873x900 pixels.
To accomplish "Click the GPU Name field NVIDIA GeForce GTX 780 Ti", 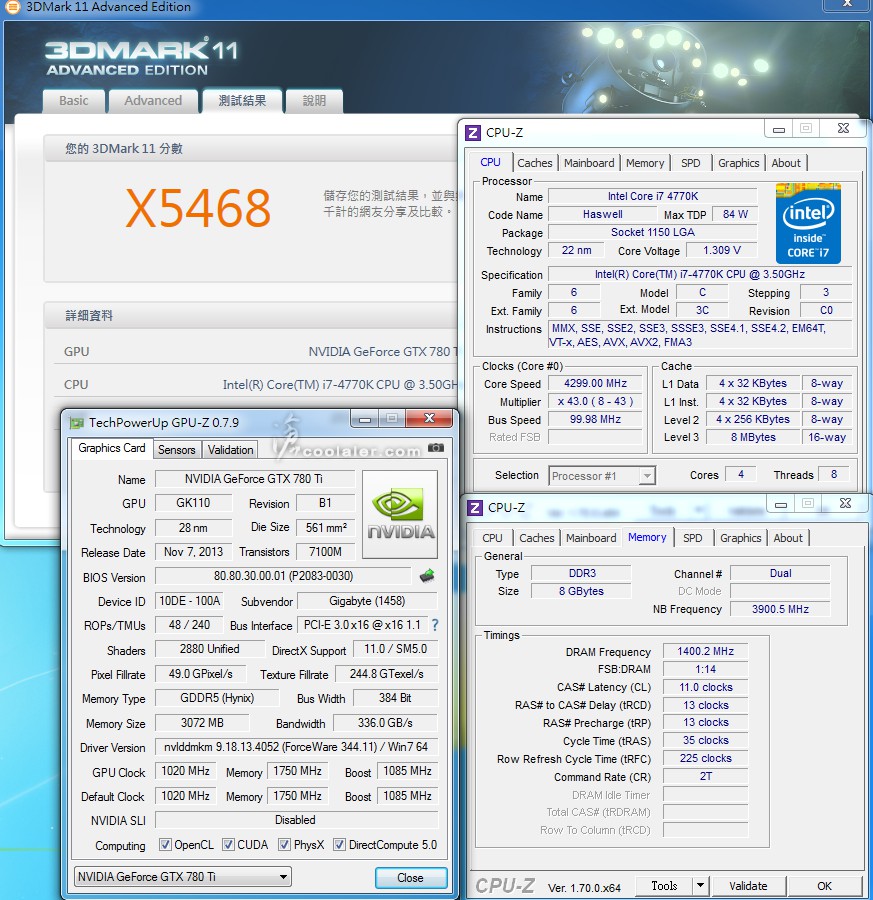I will pyautogui.click(x=254, y=479).
